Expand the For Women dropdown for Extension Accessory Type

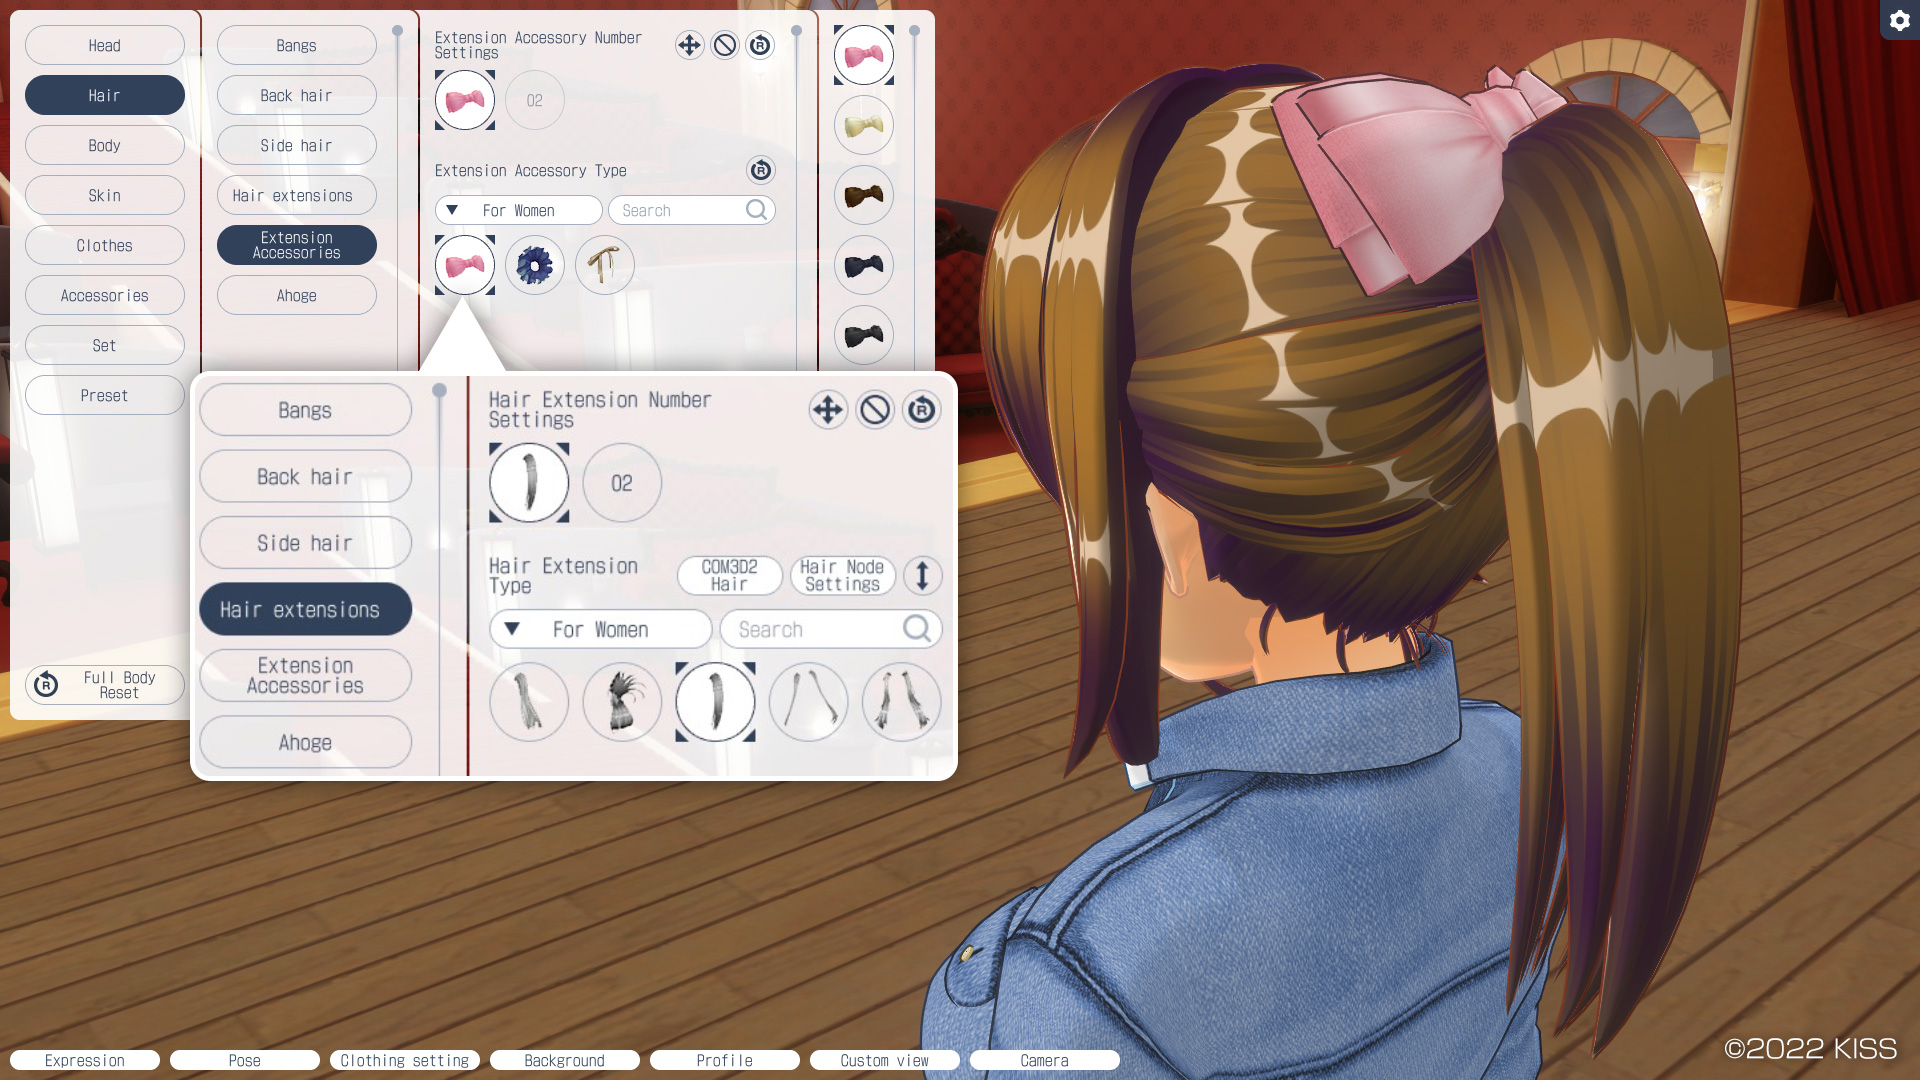tap(518, 210)
